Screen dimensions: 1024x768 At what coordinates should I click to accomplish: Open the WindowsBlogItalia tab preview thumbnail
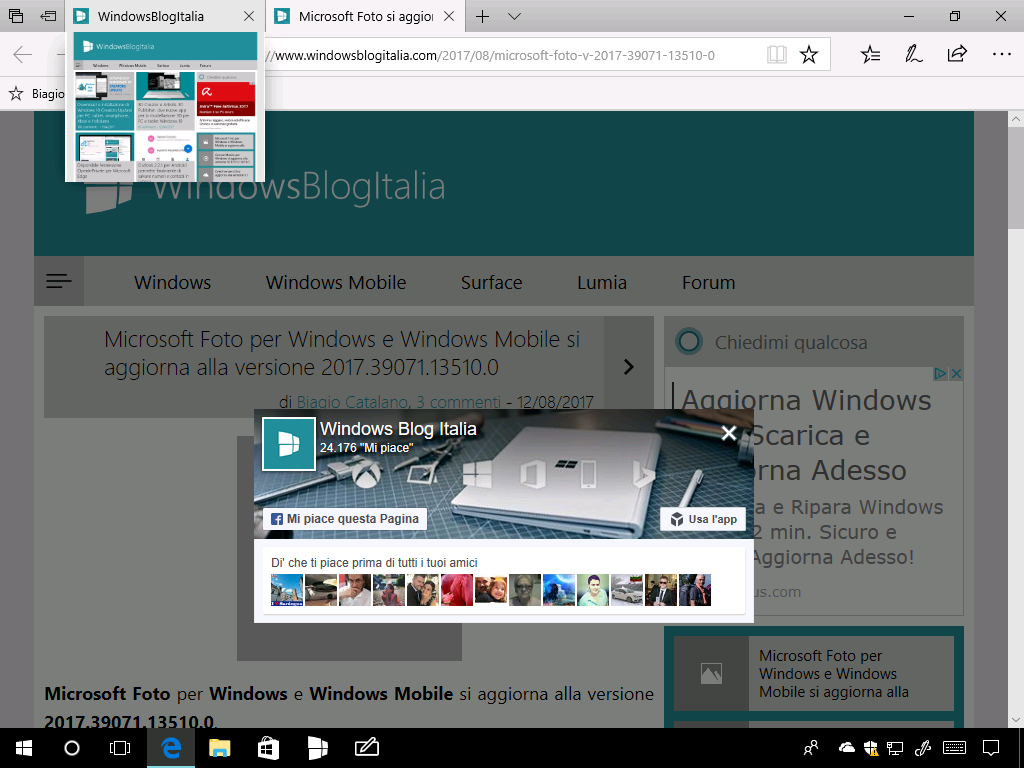[165, 107]
